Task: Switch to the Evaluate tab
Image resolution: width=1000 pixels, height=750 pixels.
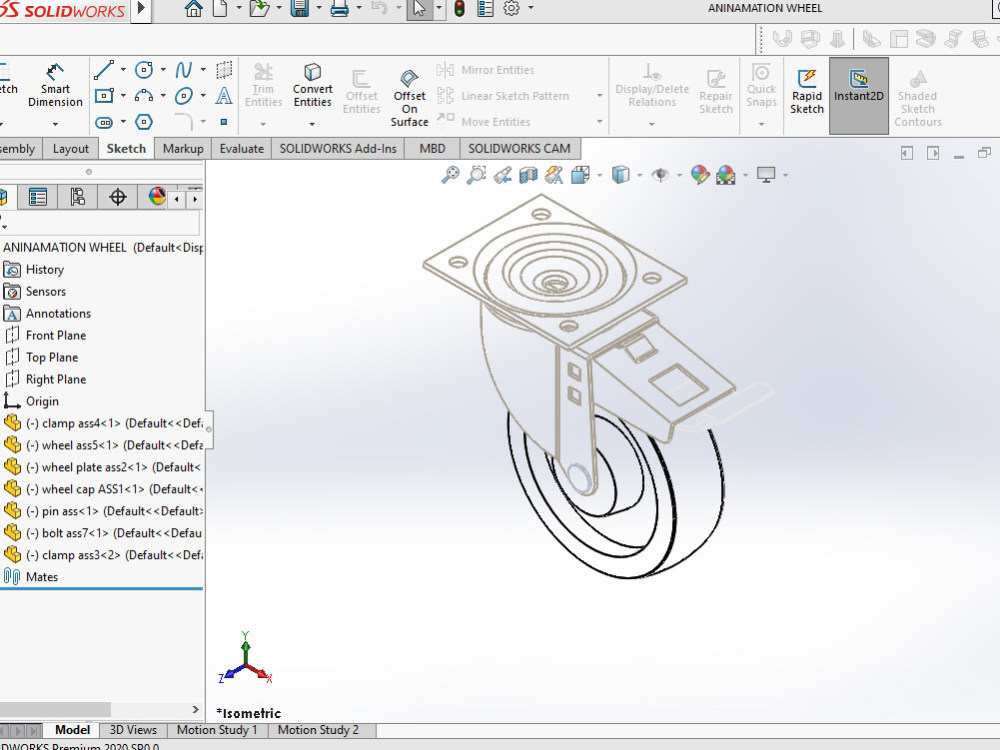Action: coord(239,148)
